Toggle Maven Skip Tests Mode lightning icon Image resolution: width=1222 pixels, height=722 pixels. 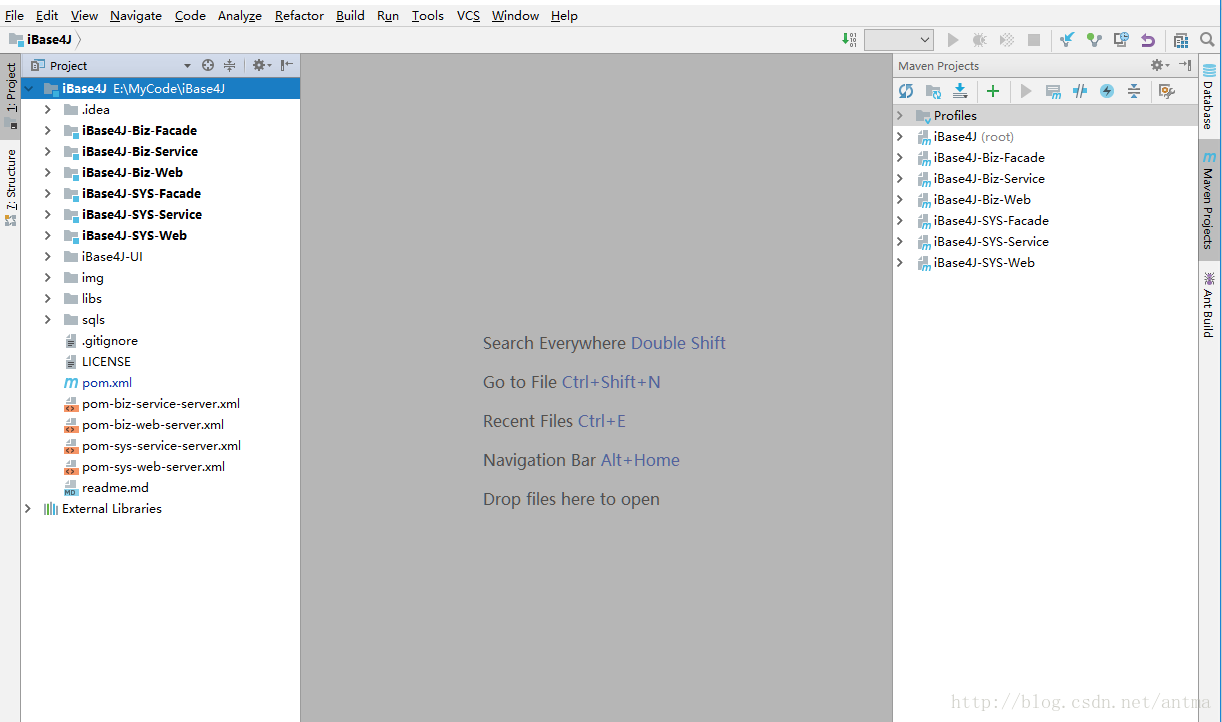coord(1107,91)
